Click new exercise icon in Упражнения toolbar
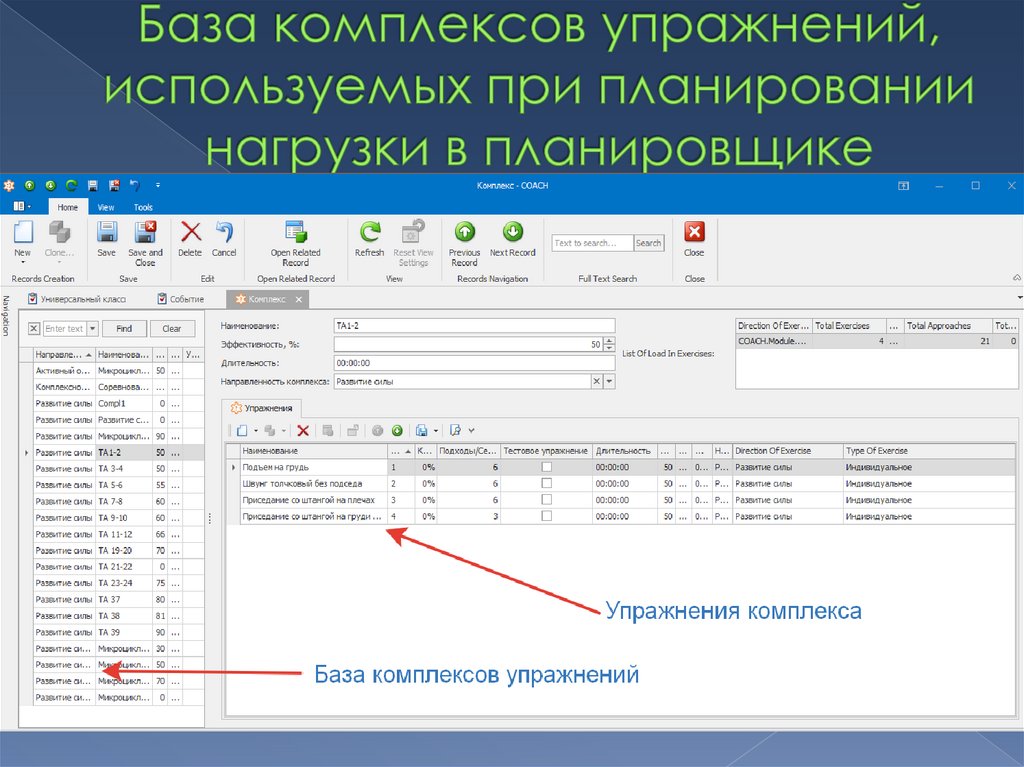Viewport: 1024px width, 767px height. (x=242, y=431)
